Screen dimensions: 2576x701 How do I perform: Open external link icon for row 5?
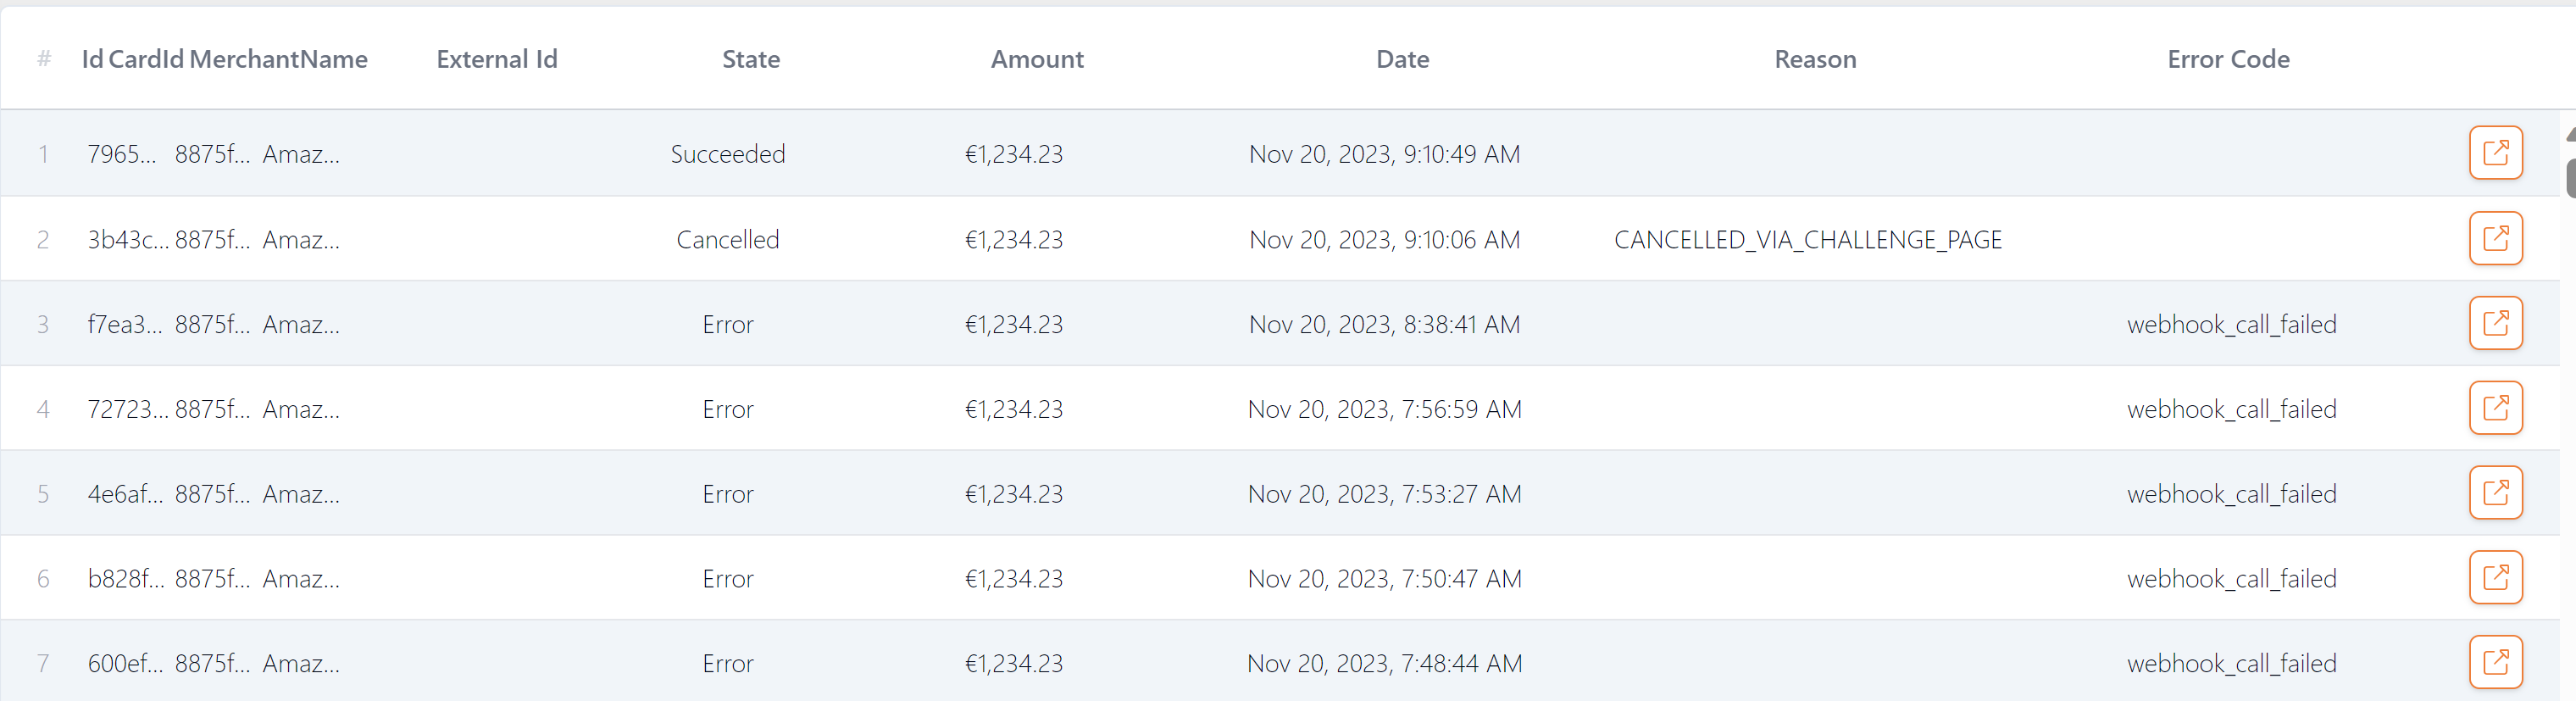click(2495, 493)
